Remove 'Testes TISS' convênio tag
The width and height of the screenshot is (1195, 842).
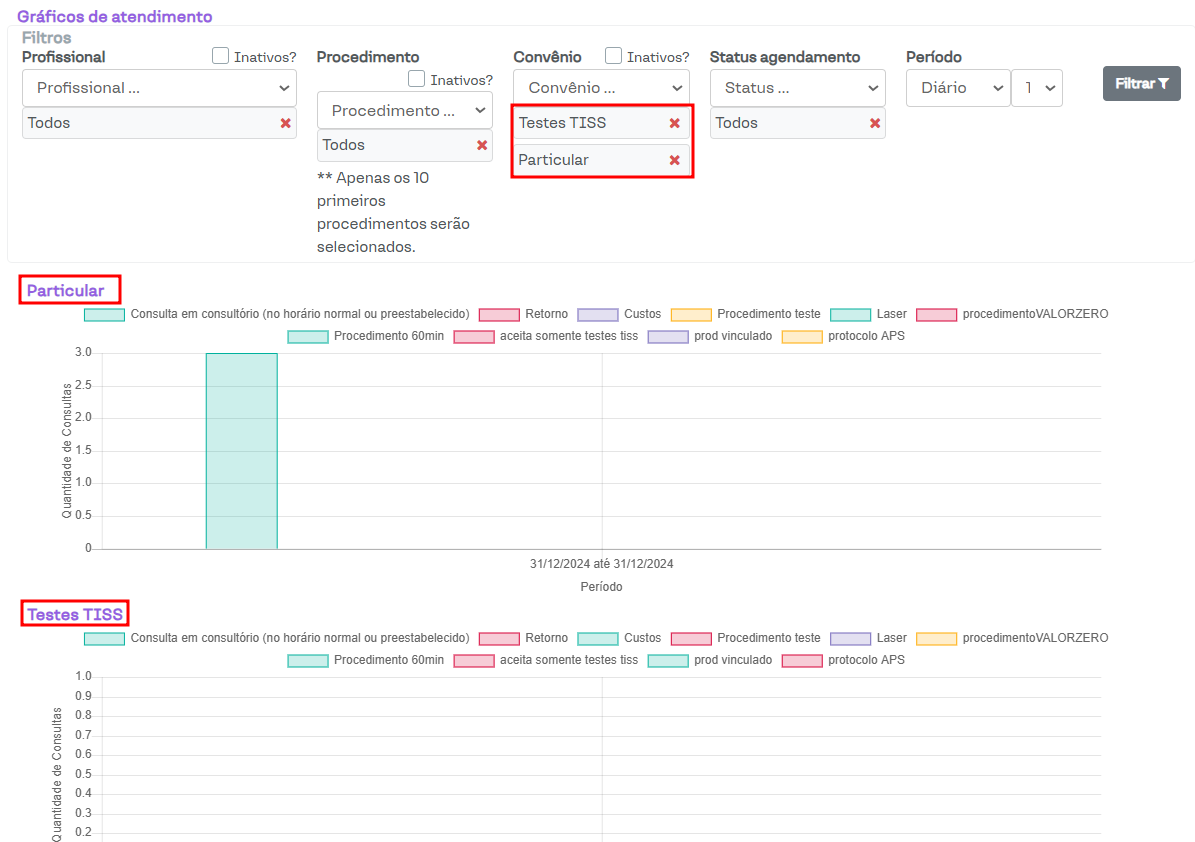pos(674,123)
